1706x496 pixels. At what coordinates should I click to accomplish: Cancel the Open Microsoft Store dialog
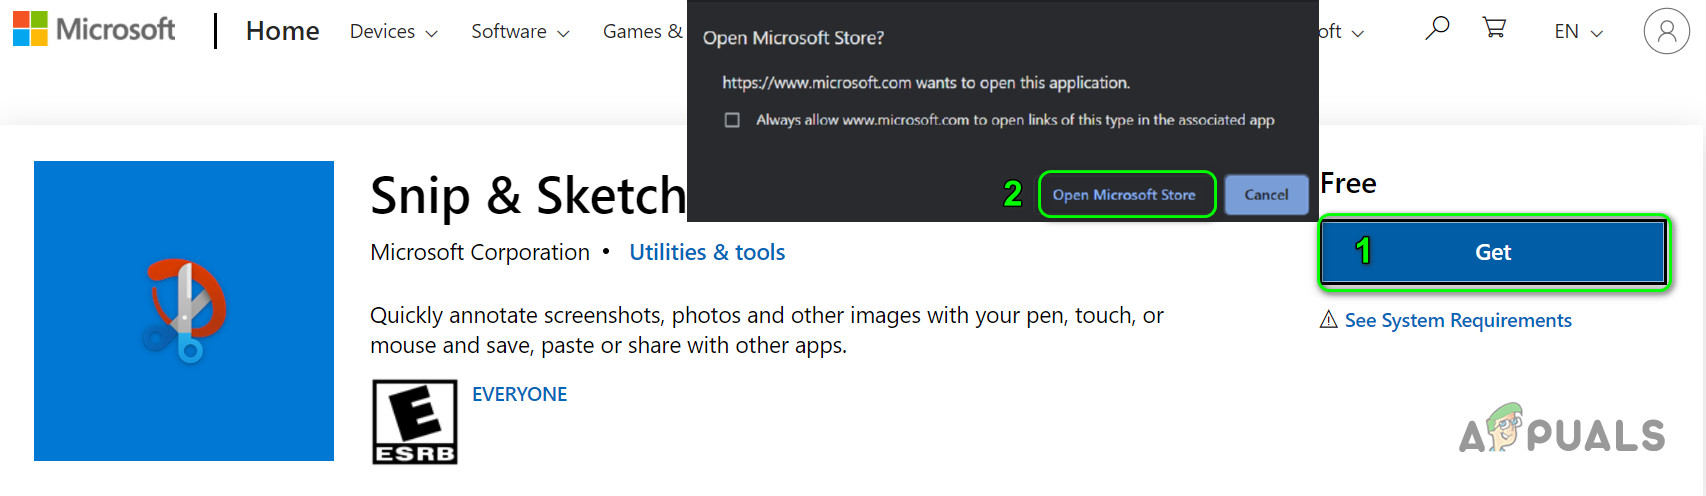(x=1266, y=195)
